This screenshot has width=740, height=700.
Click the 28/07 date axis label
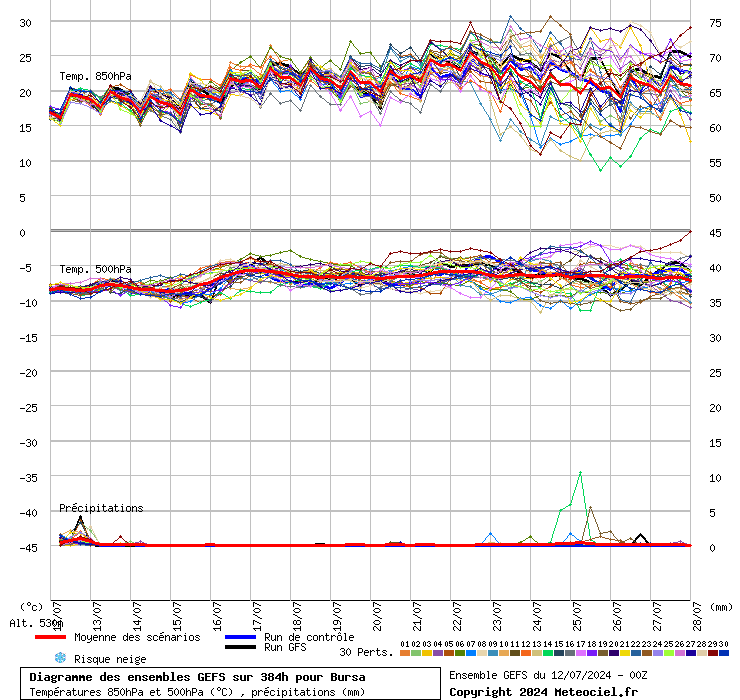click(x=697, y=616)
